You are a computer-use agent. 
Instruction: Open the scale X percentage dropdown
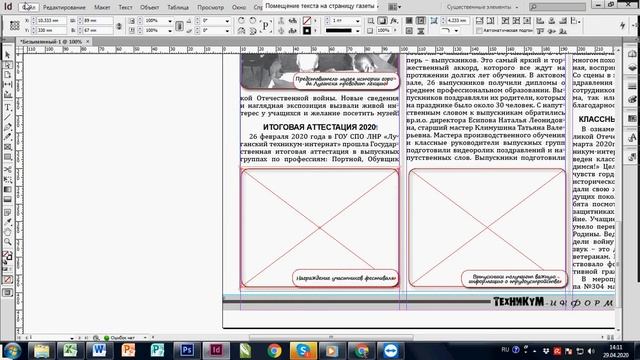(170, 20)
